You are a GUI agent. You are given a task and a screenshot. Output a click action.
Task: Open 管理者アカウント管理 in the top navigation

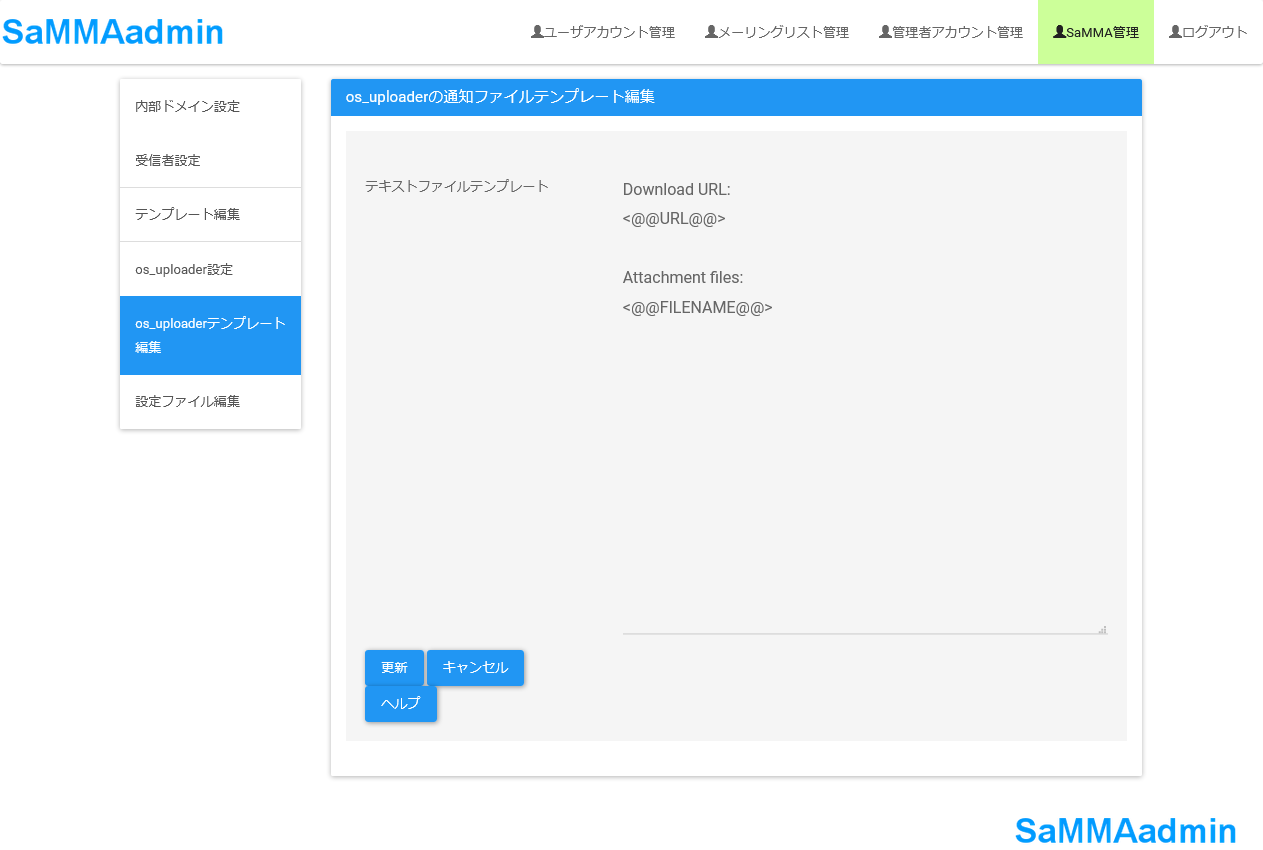coord(951,32)
